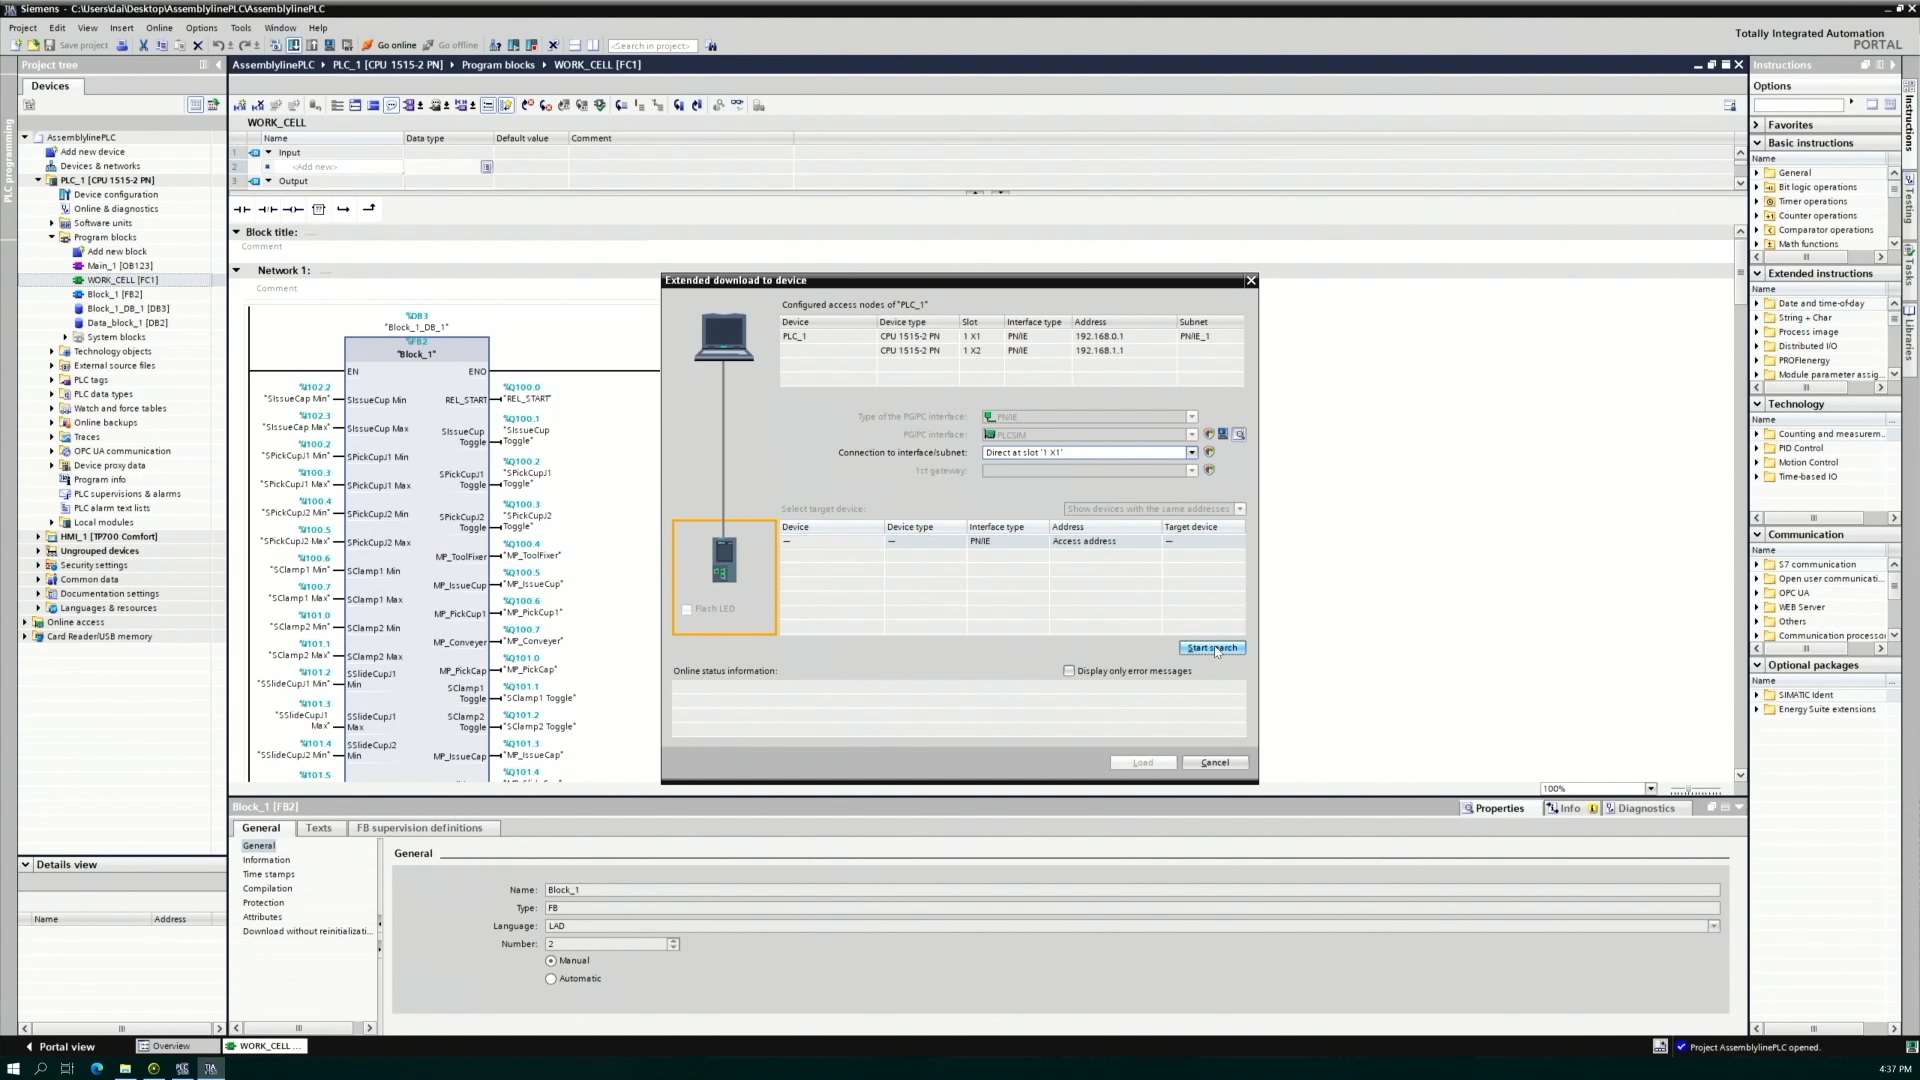Screen dimensions: 1920x1080
Task: Click the search binoculars icon
Action: coord(711,46)
